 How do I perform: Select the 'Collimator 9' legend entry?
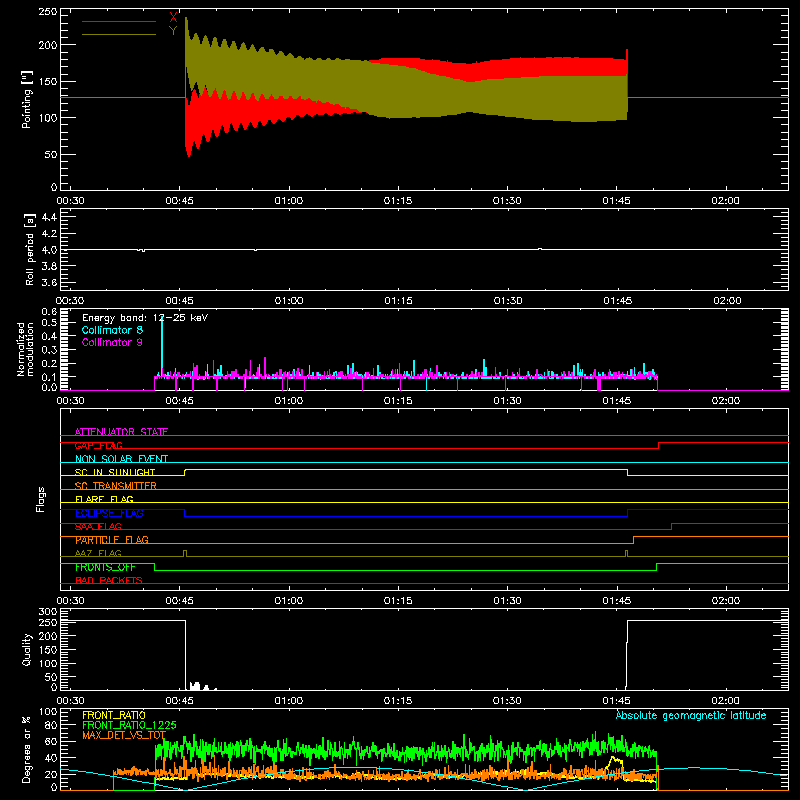click(x=112, y=342)
